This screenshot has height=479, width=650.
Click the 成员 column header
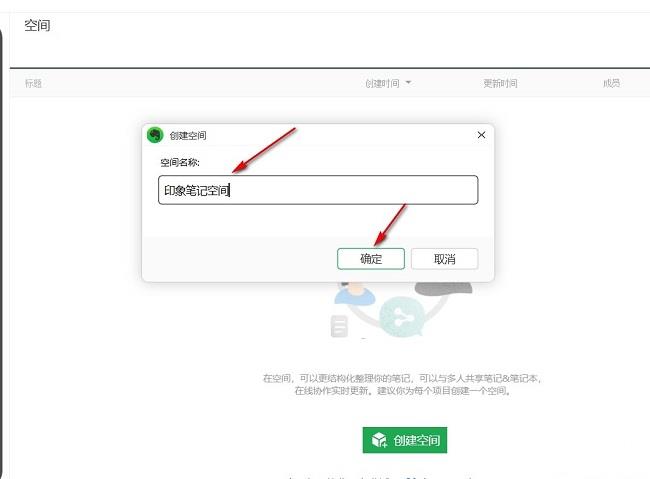(611, 83)
